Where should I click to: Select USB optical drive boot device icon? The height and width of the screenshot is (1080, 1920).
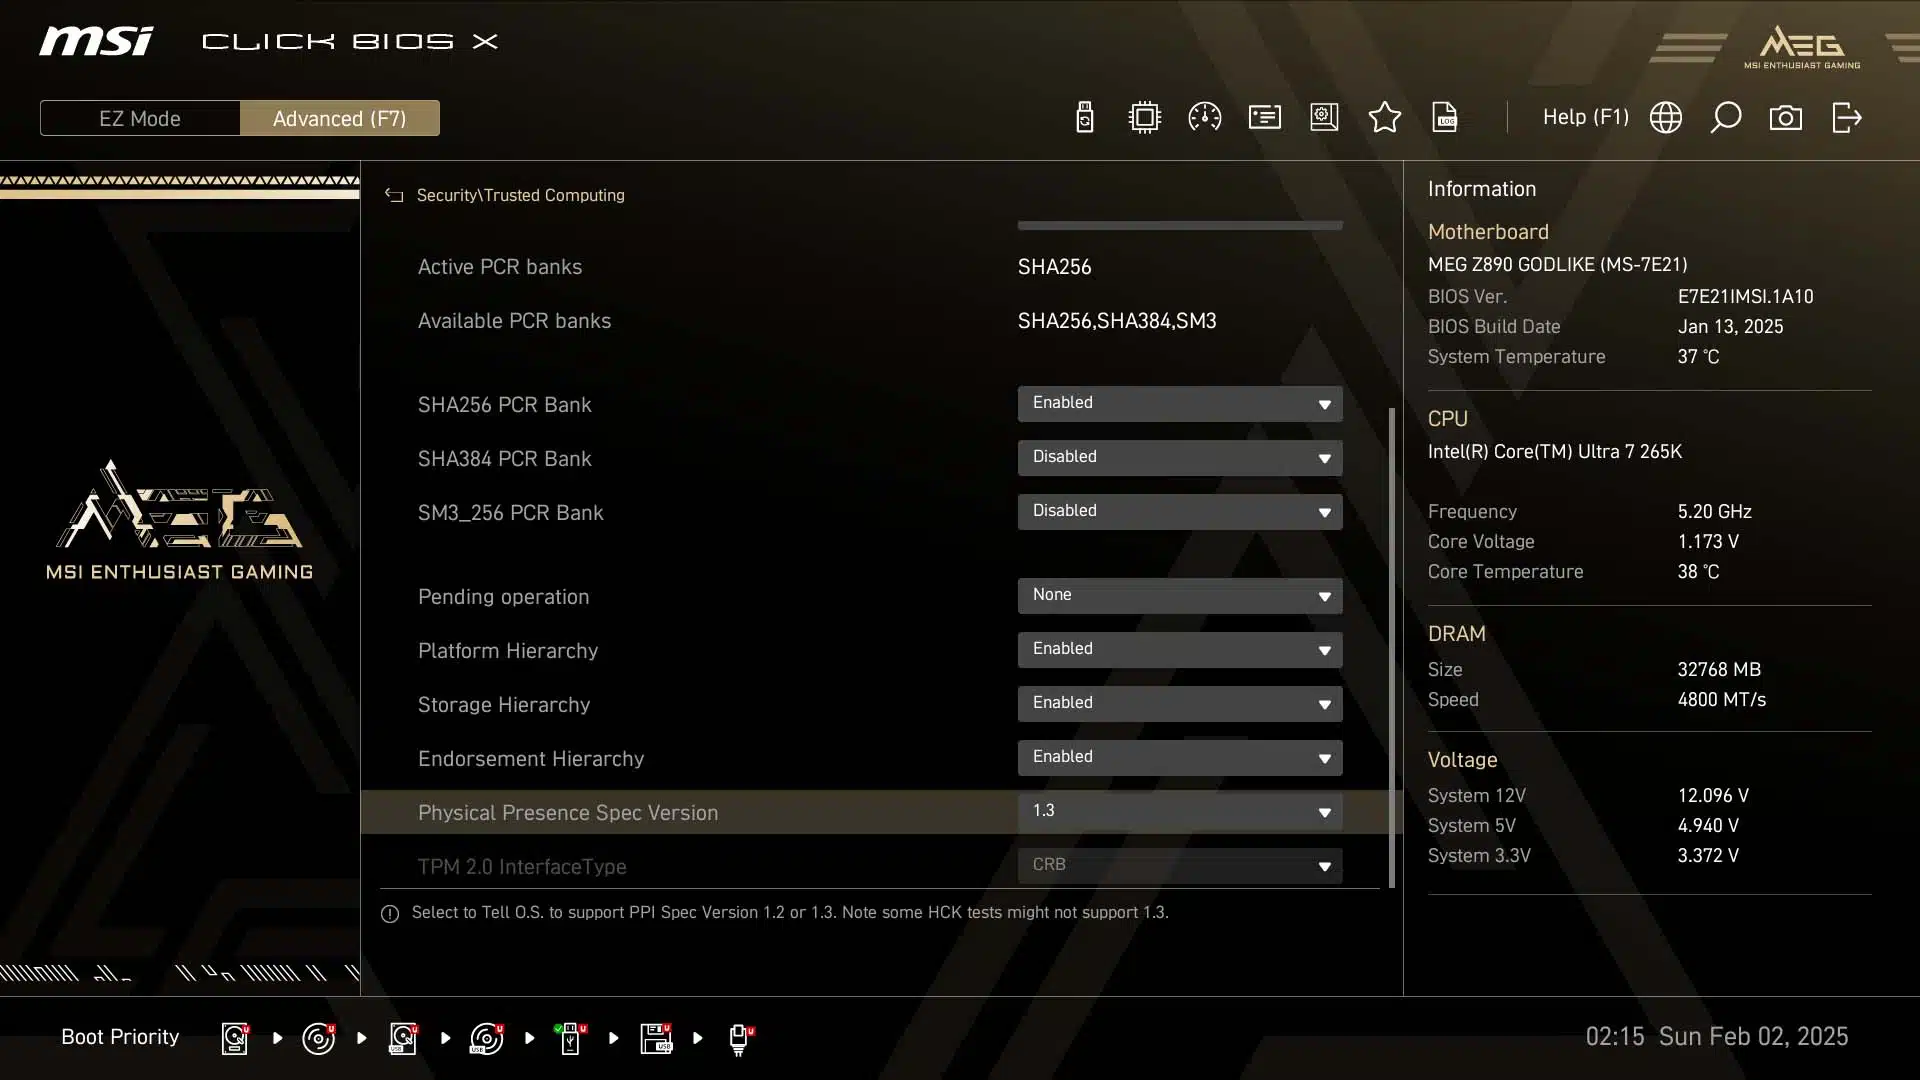487,1038
